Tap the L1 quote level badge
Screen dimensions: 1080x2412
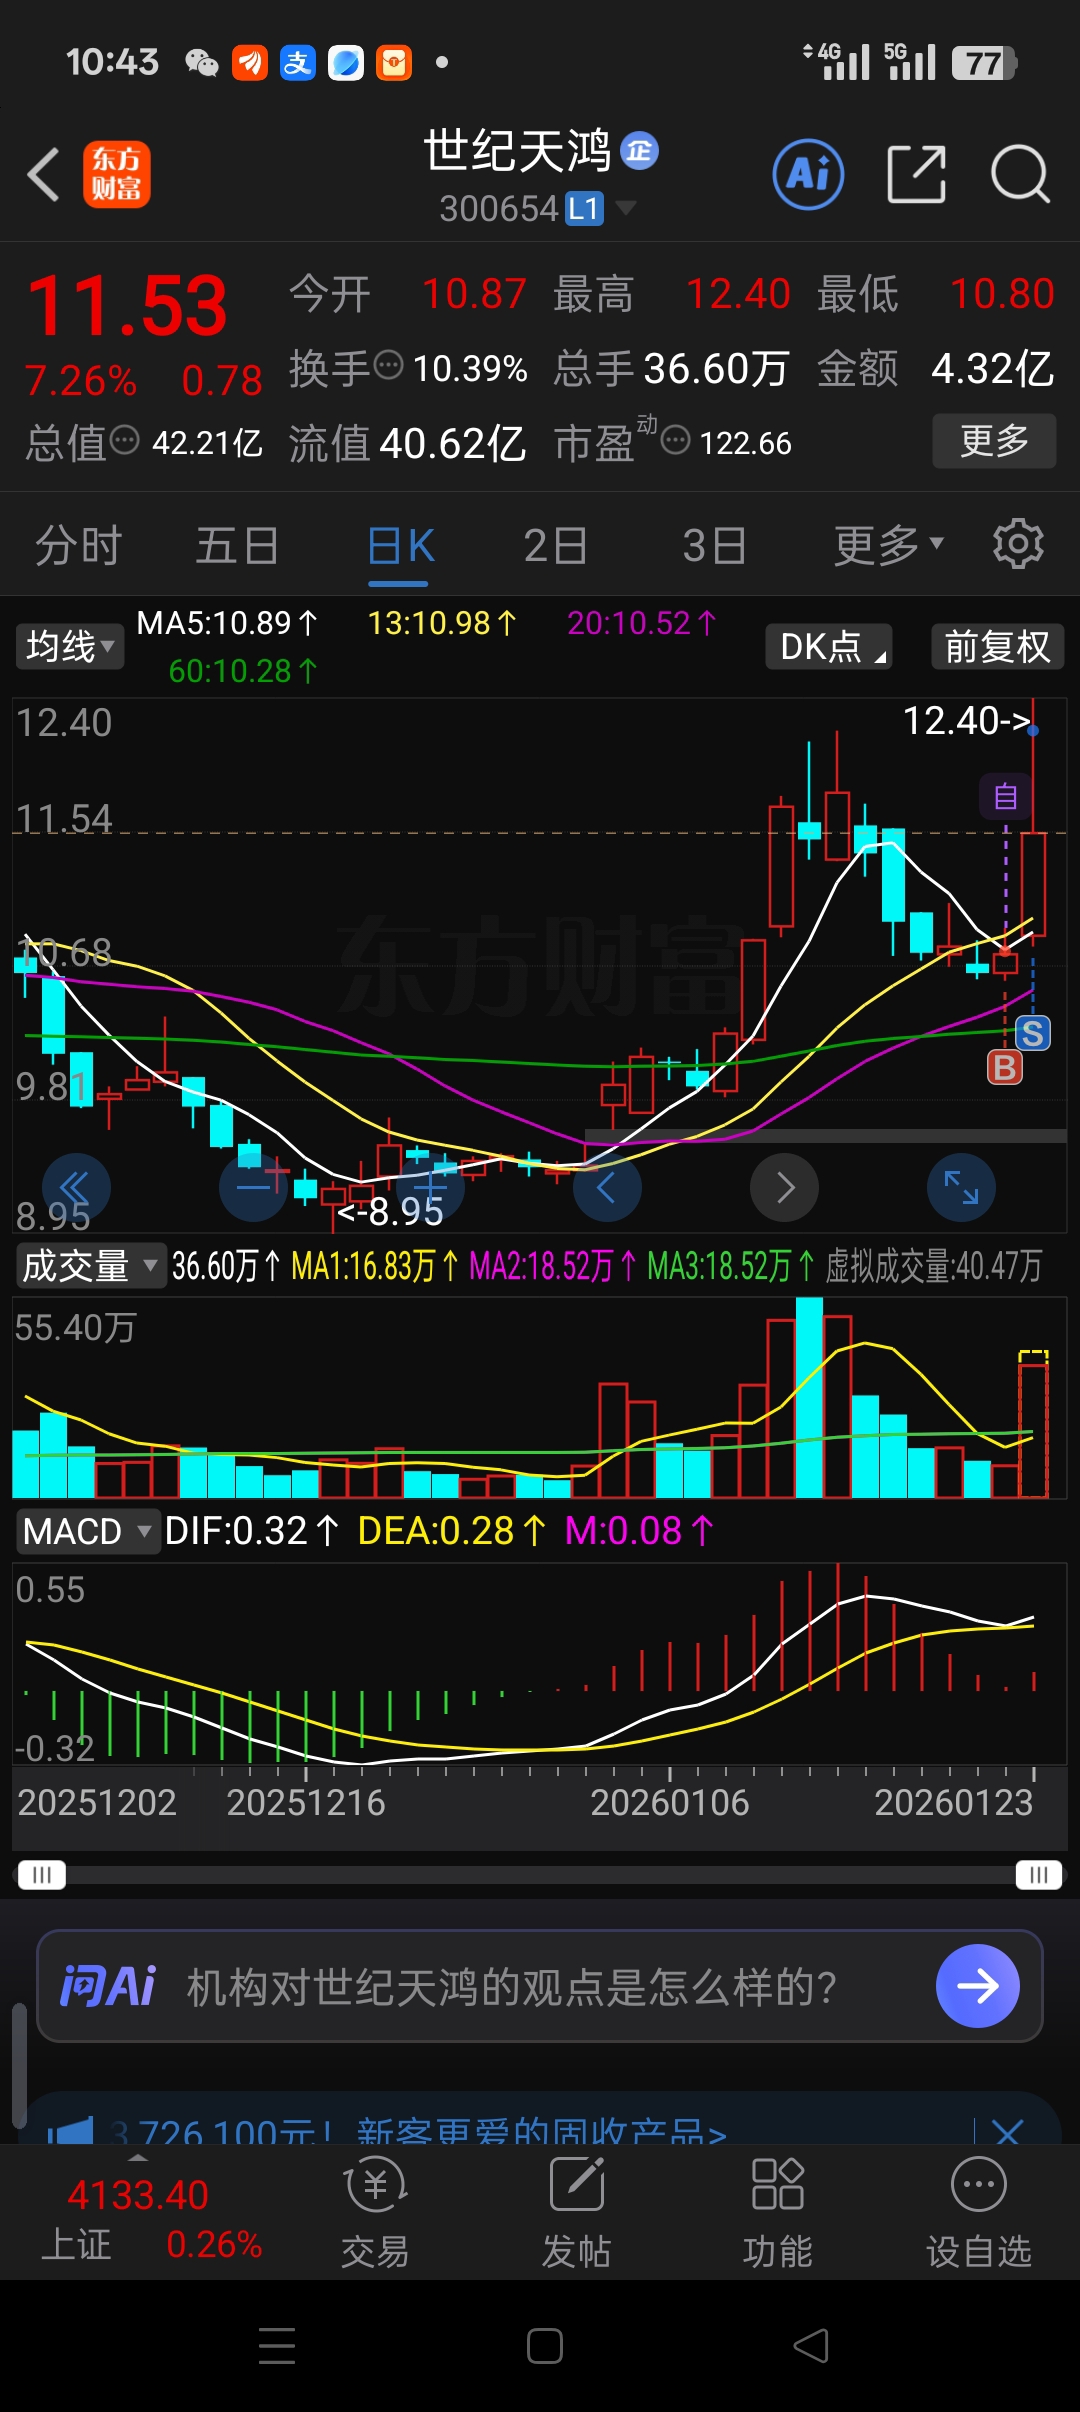[584, 209]
